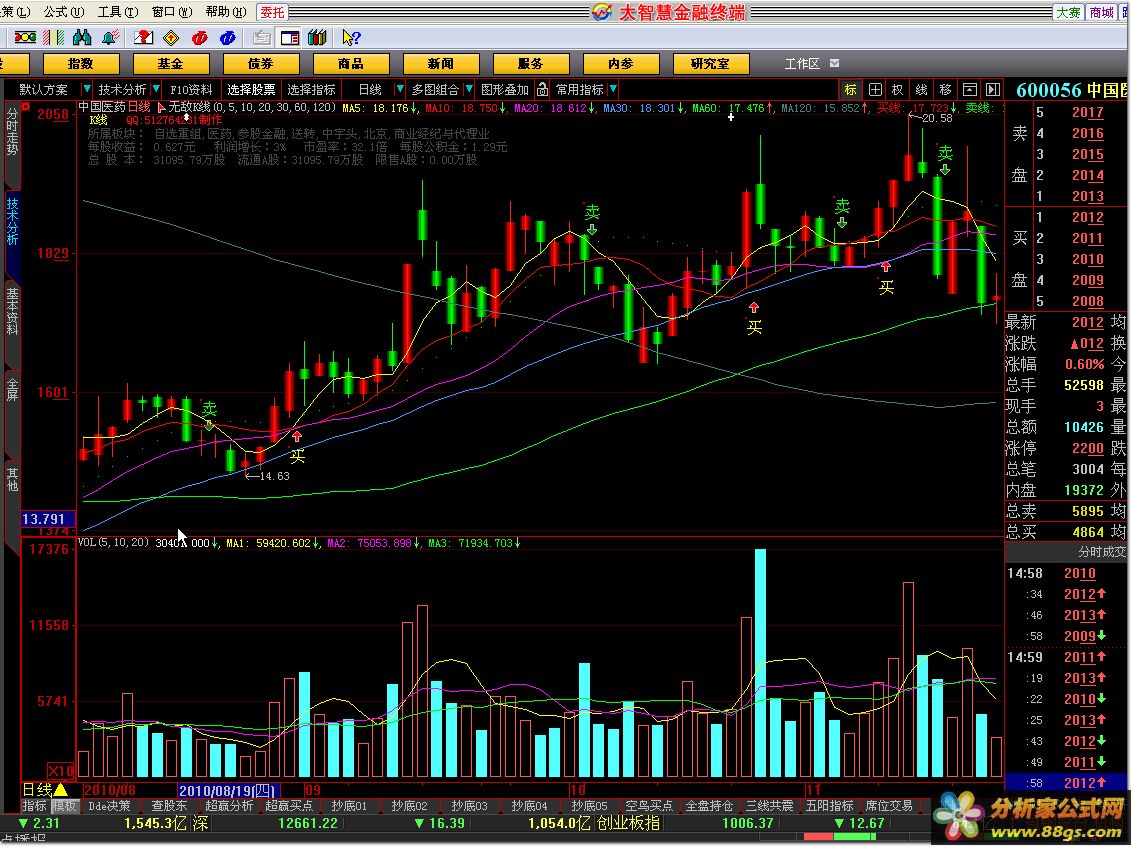Screen dimensions: 1133x847
Task: Open the books library icon
Action: coord(317,38)
